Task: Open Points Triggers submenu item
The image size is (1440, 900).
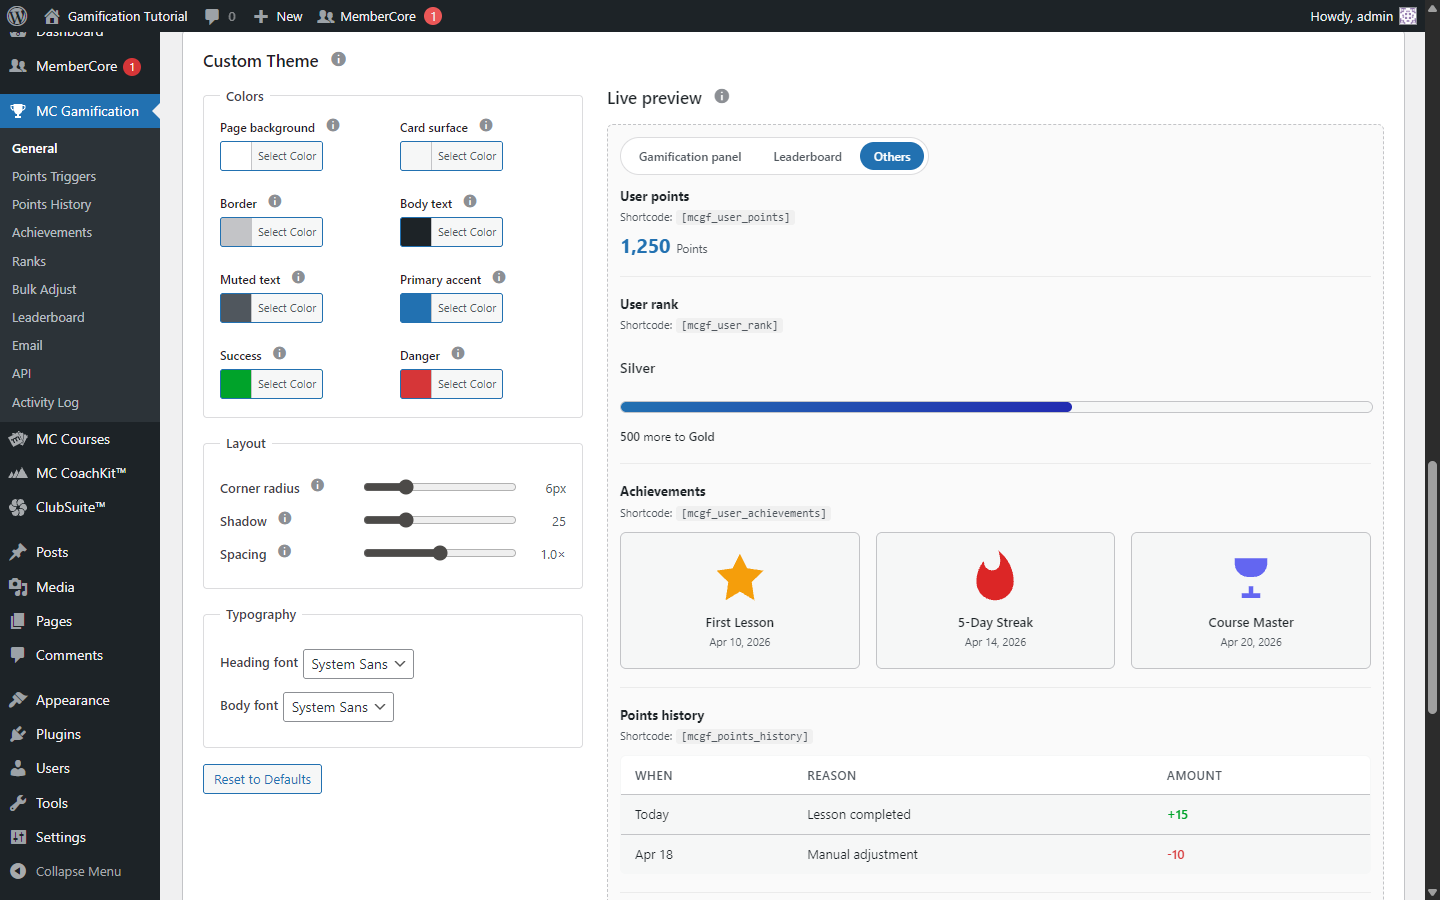Action: click(x=54, y=177)
